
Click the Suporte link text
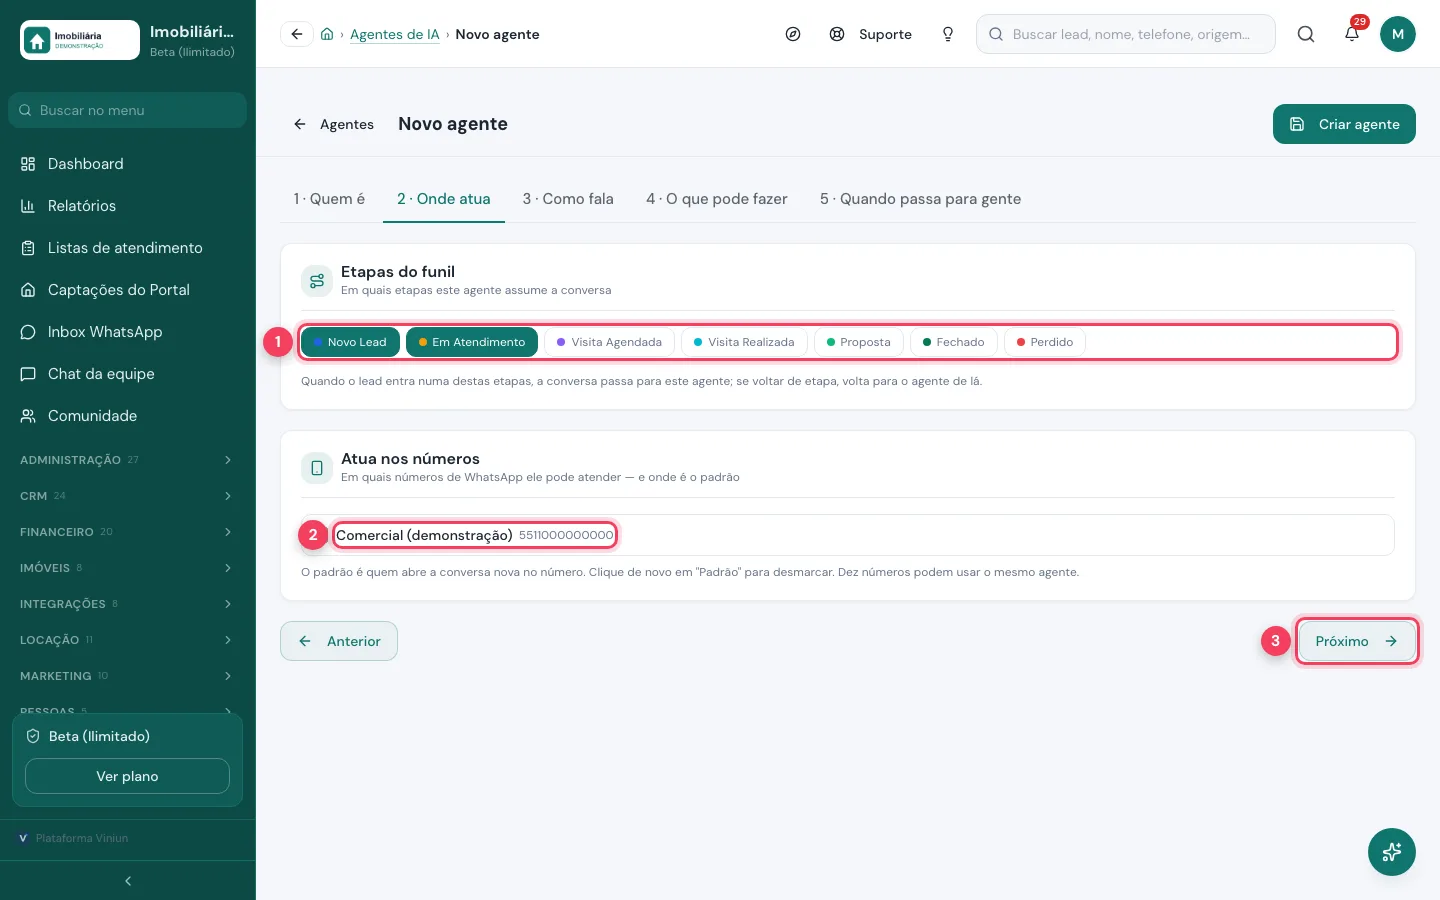885,34
